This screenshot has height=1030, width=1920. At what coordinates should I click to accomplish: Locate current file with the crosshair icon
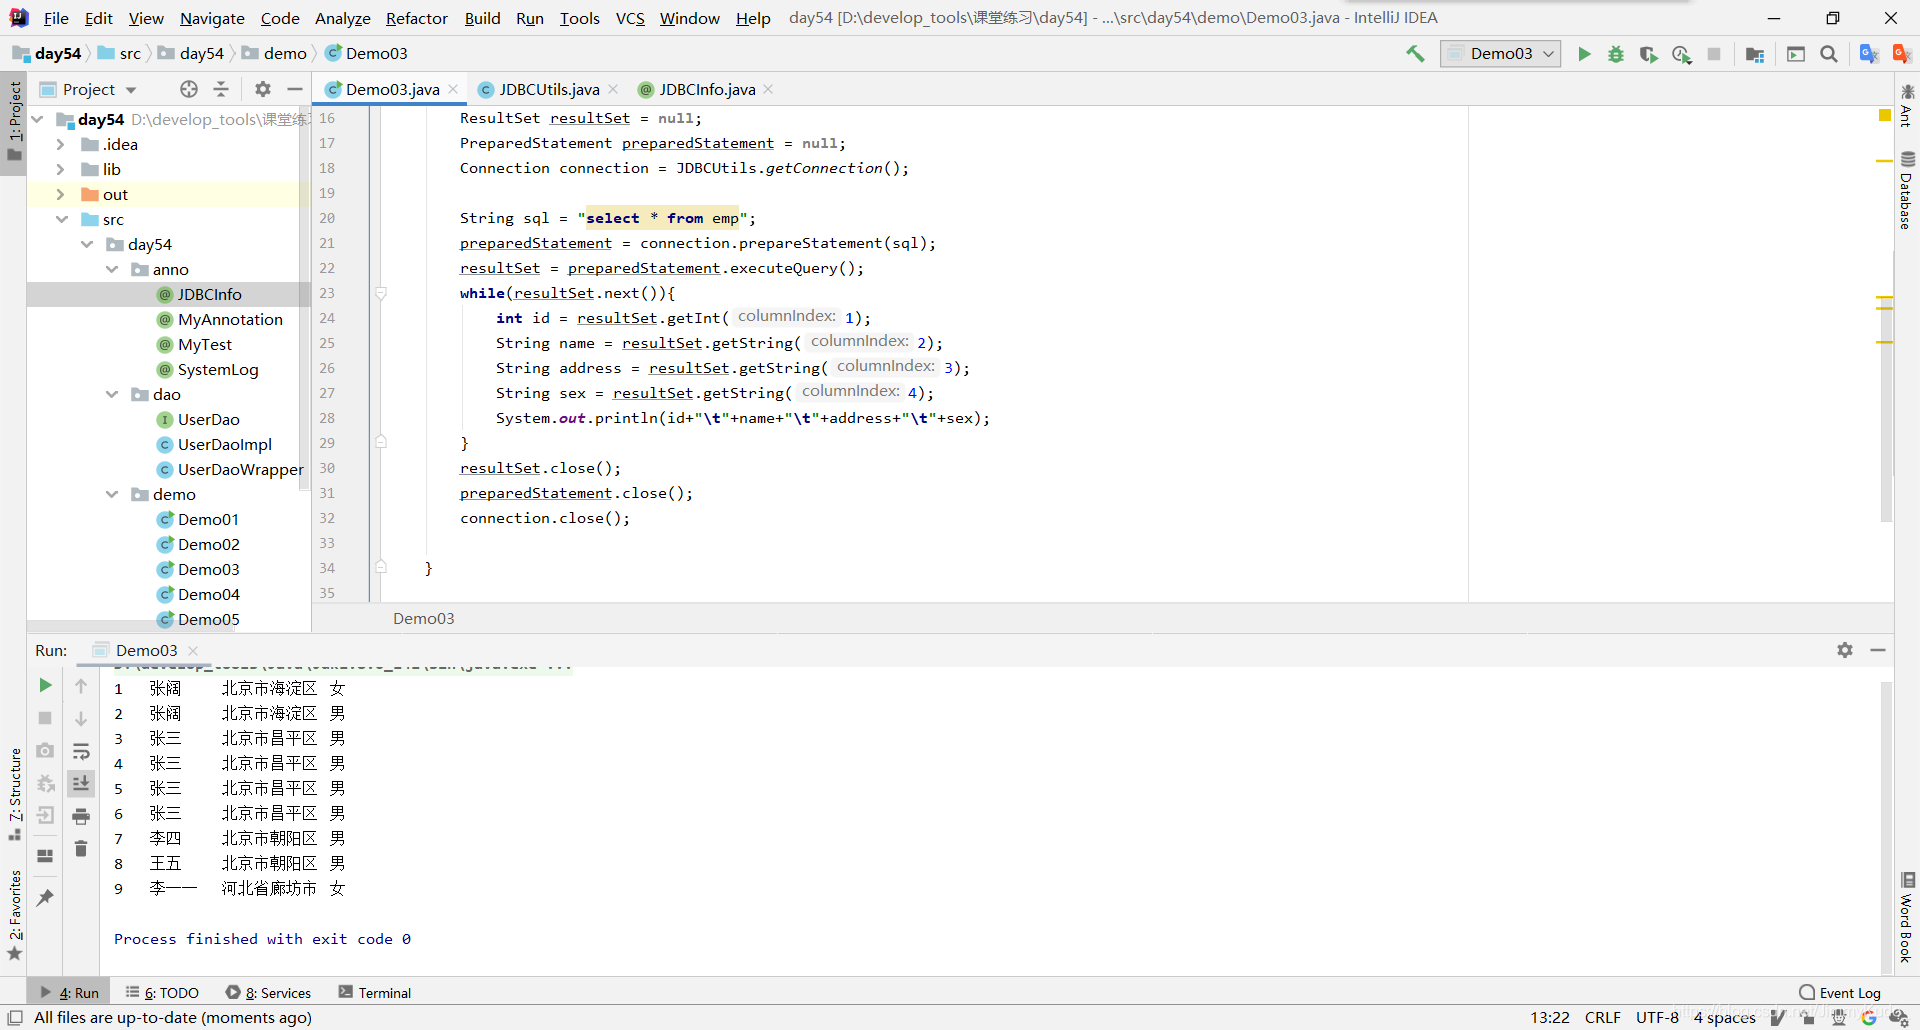(x=189, y=89)
